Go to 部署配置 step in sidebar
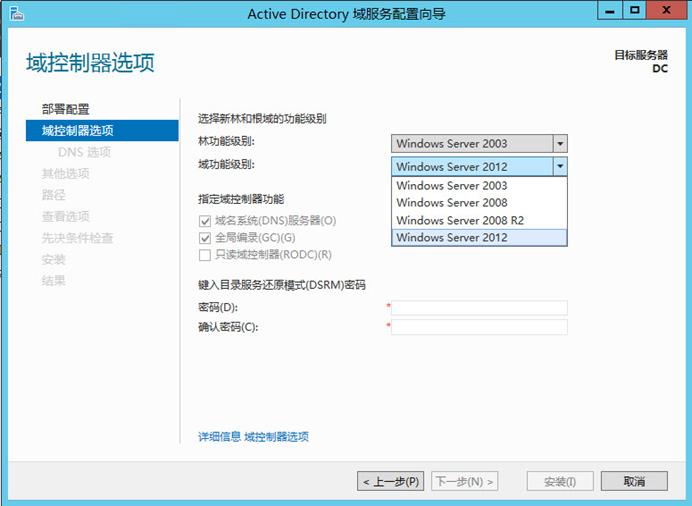Image resolution: width=692 pixels, height=506 pixels. pyautogui.click(x=66, y=109)
